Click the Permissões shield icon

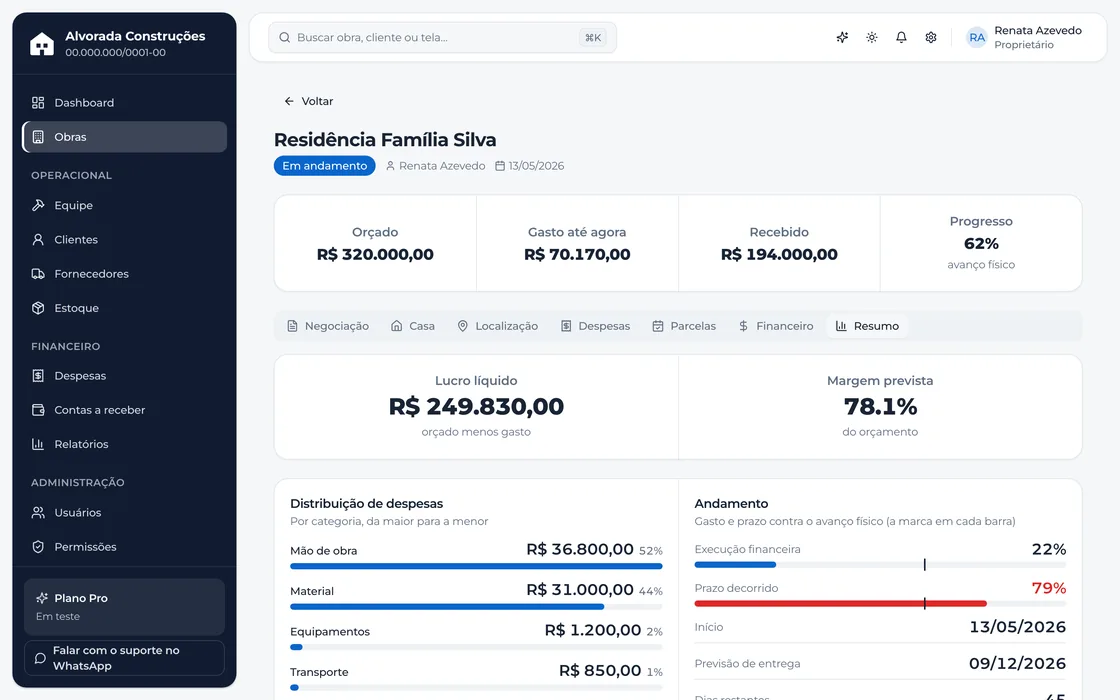click(38, 547)
